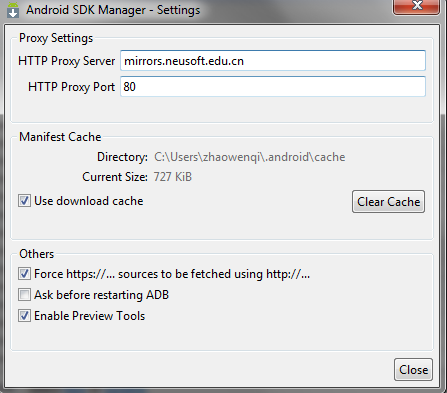Click the HTTP Proxy Port label

71,87
